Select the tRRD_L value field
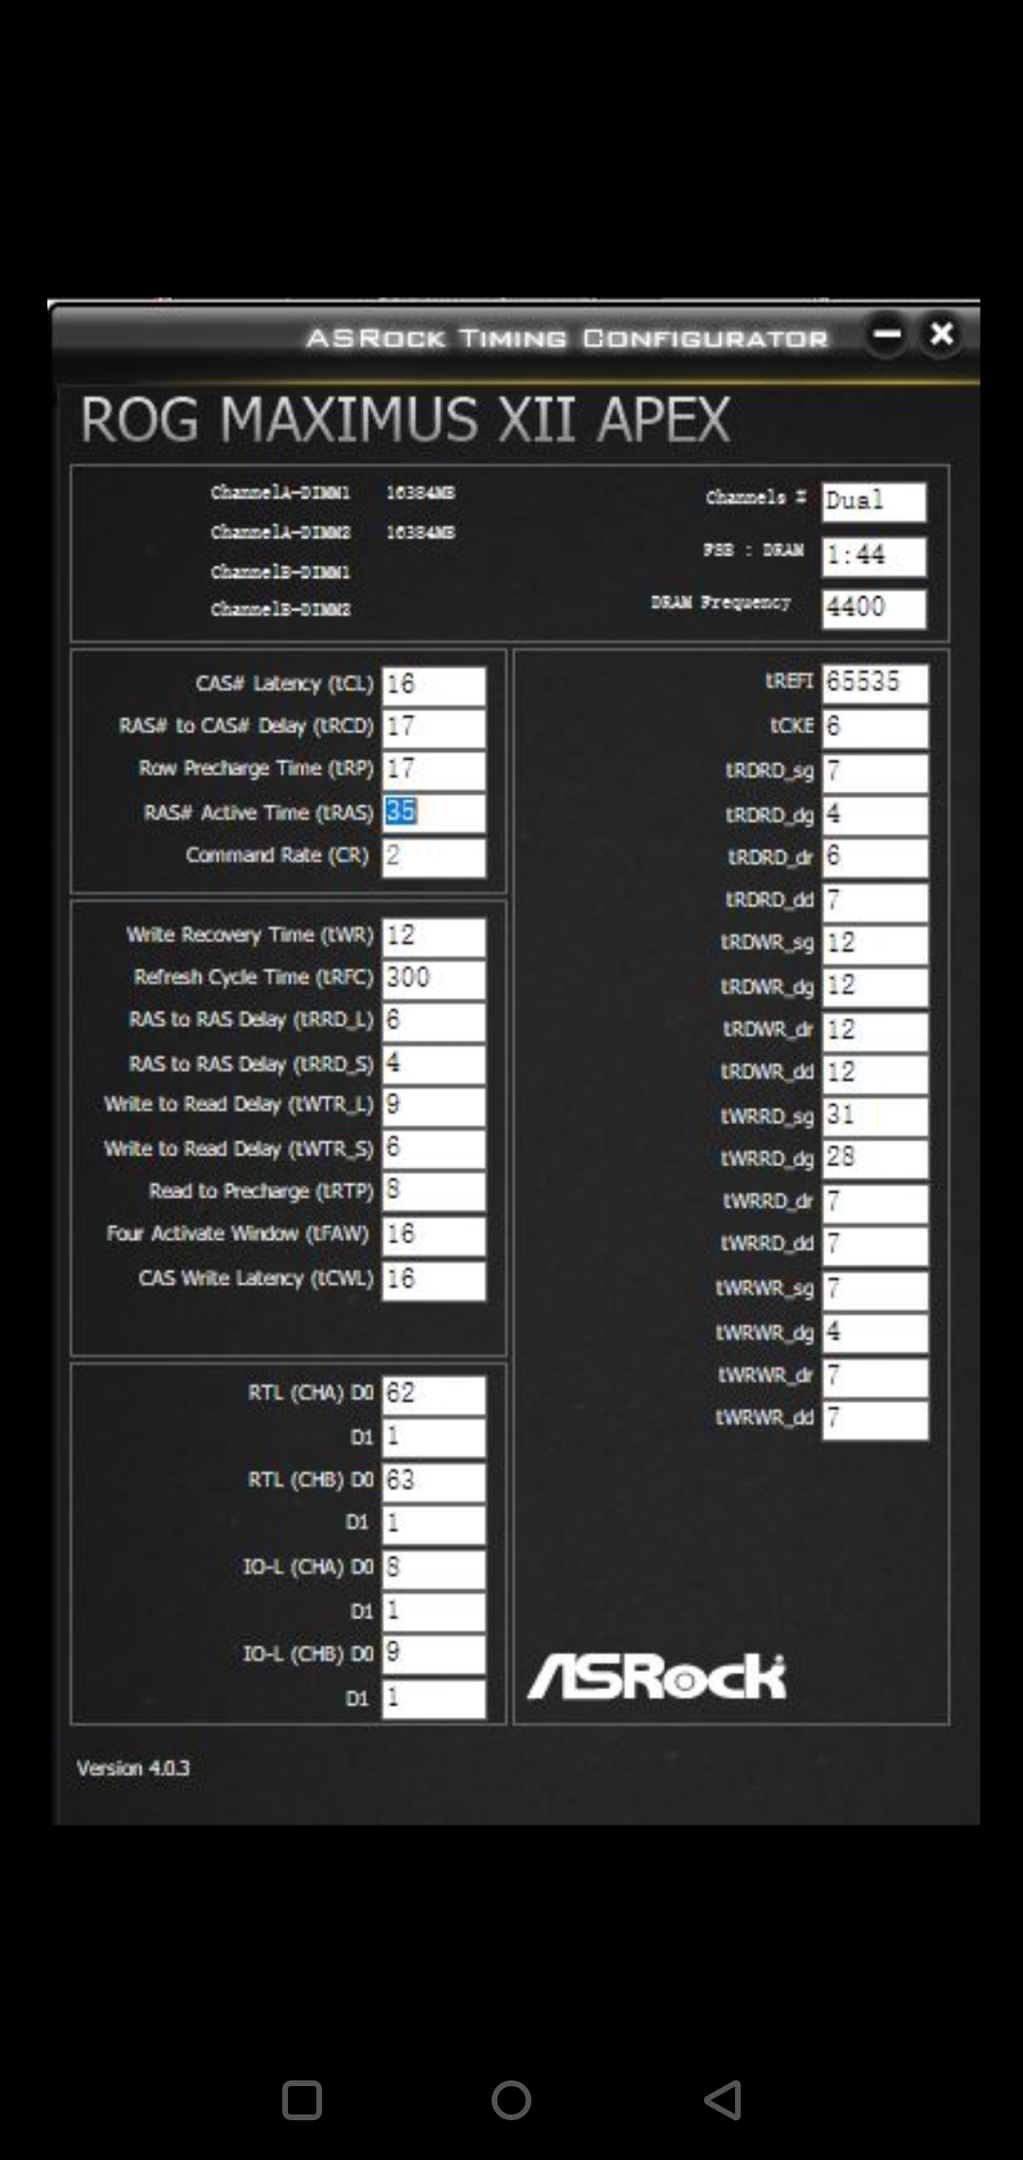Image resolution: width=1023 pixels, height=2160 pixels. pyautogui.click(x=434, y=1022)
